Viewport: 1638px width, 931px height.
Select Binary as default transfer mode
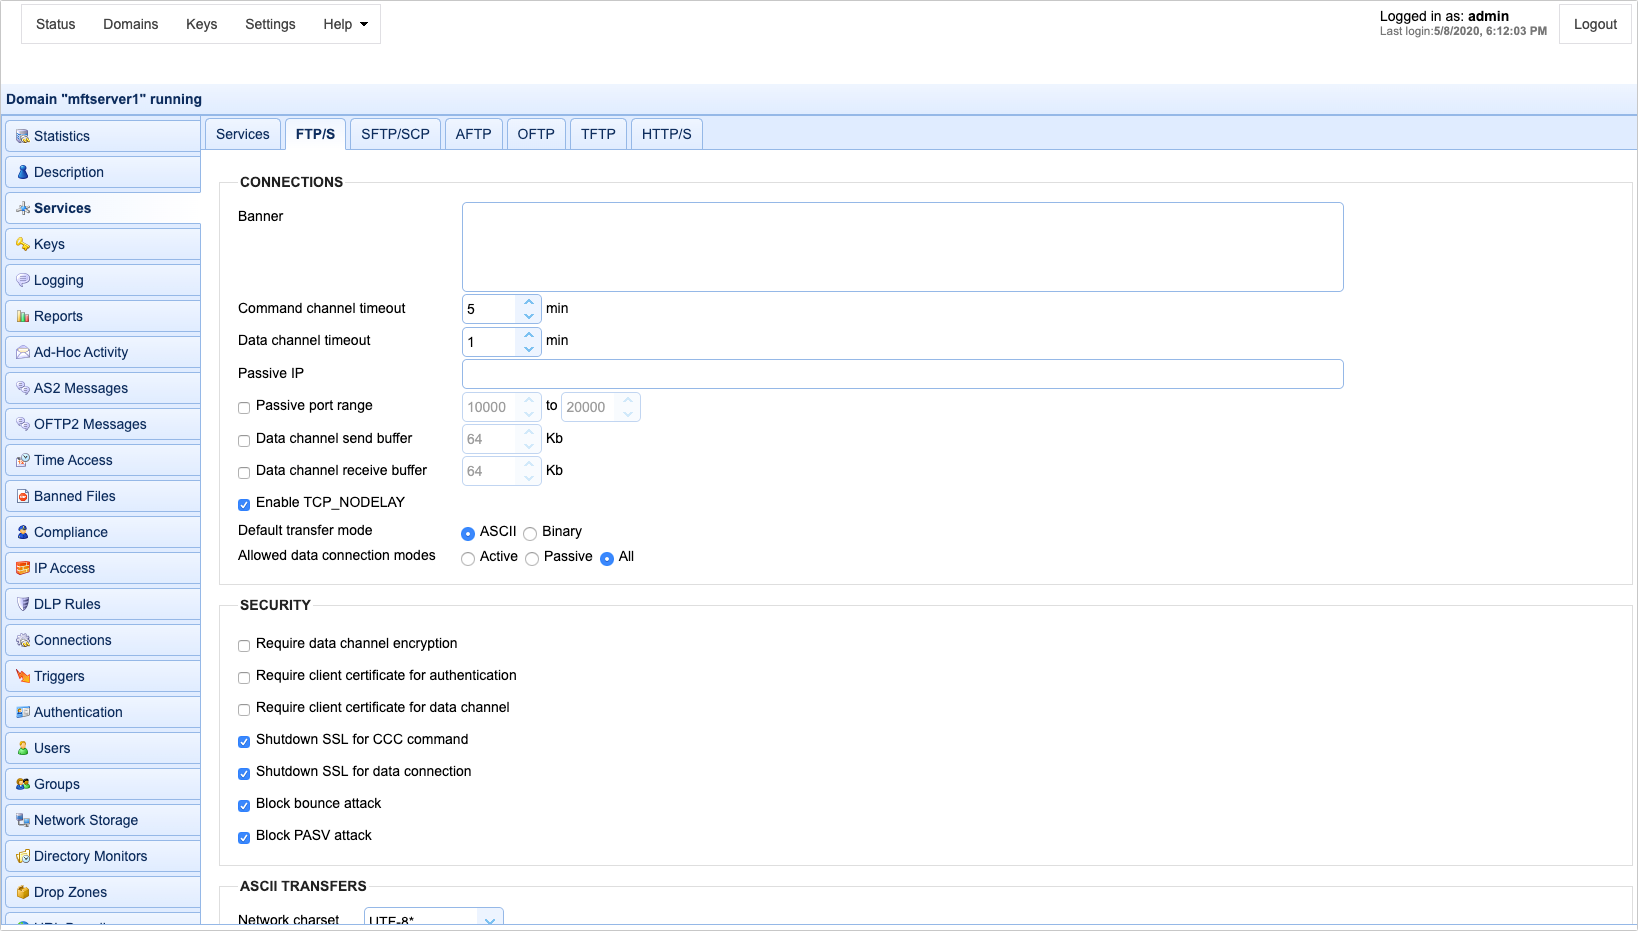532,533
